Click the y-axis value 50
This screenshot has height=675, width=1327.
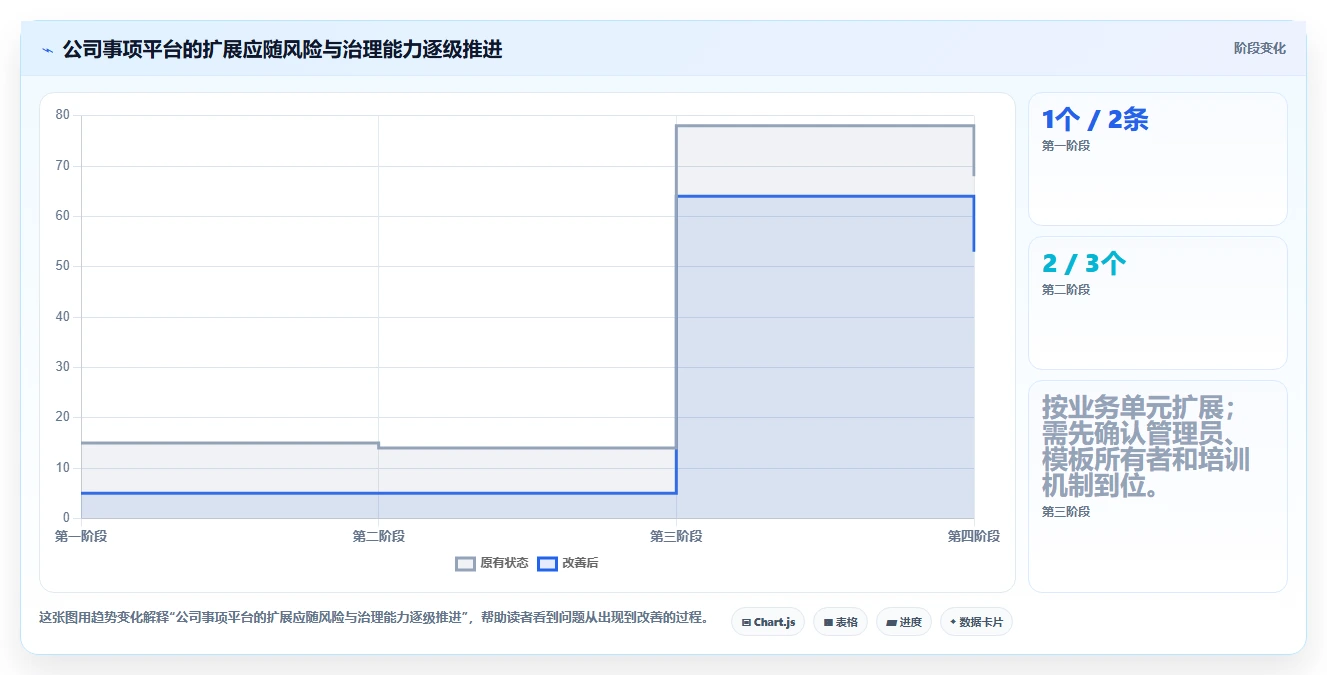coord(63,266)
